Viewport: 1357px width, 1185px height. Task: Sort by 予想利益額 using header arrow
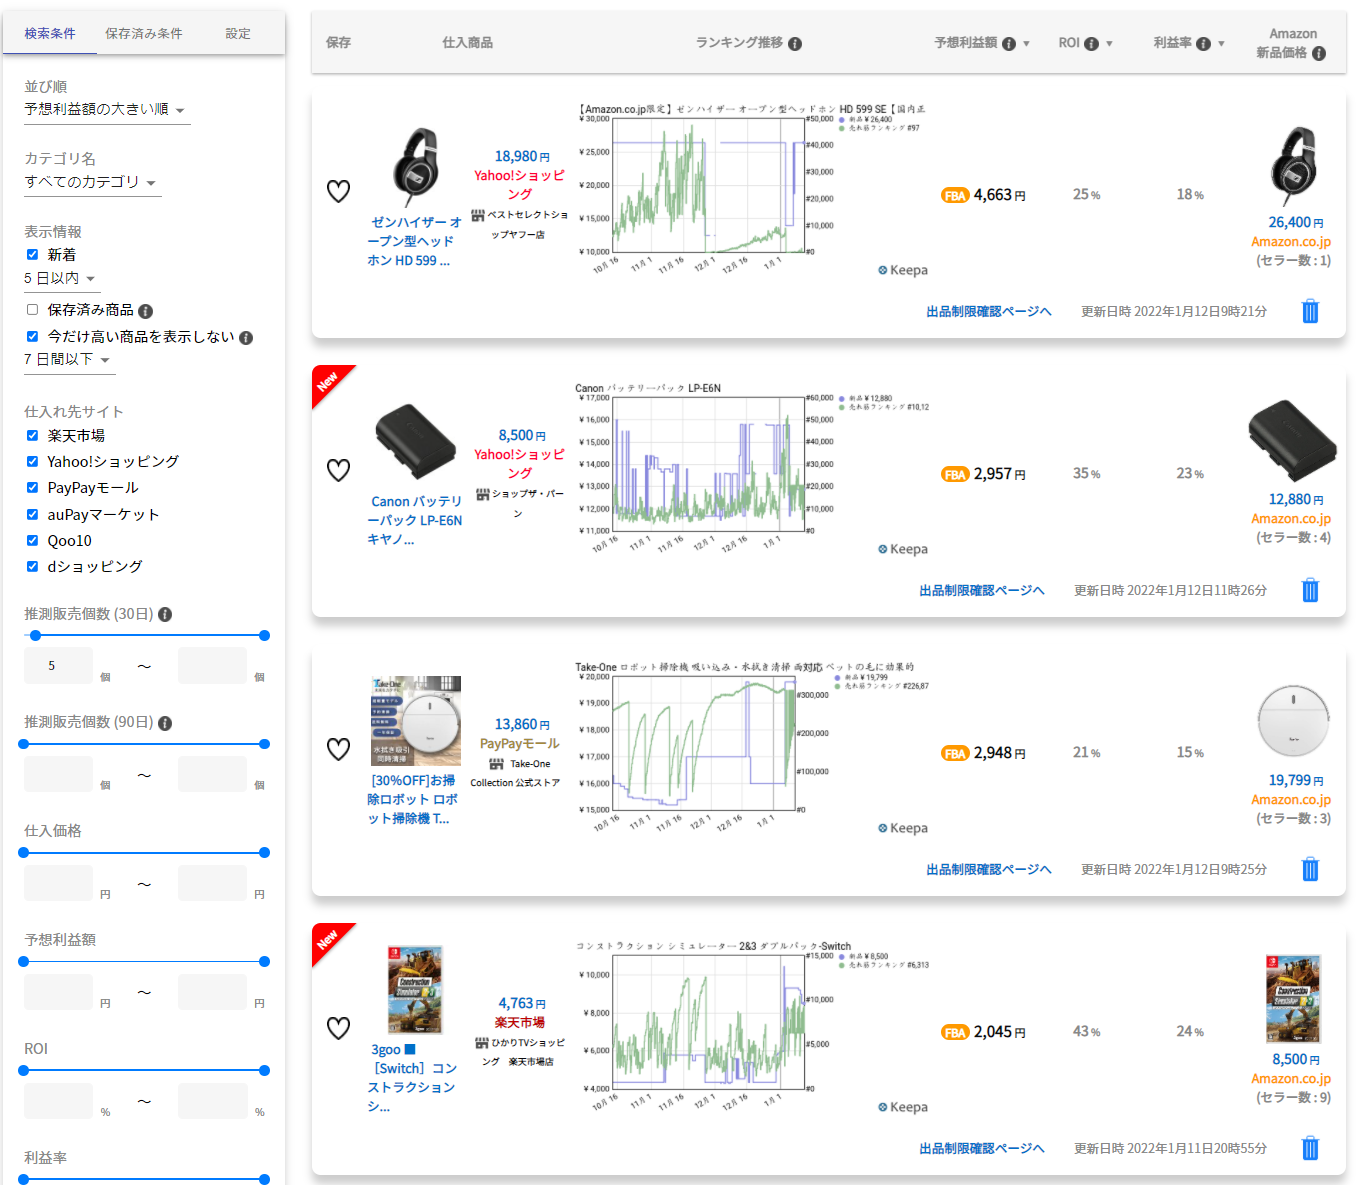pyautogui.click(x=1026, y=44)
